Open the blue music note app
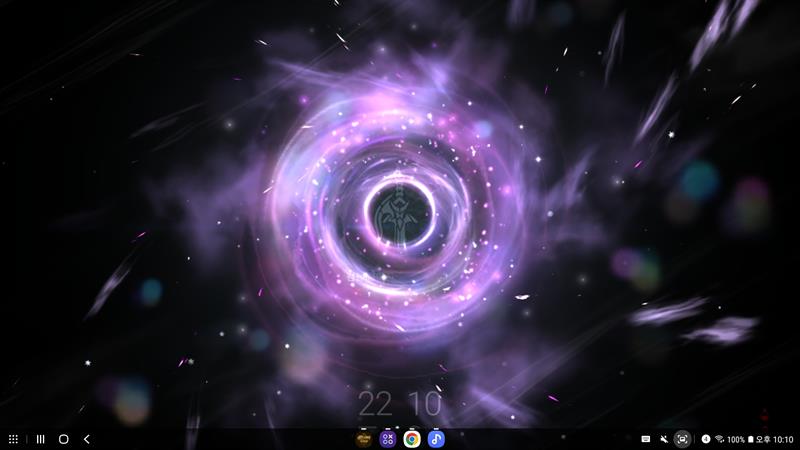The width and height of the screenshot is (800, 450). [436, 439]
